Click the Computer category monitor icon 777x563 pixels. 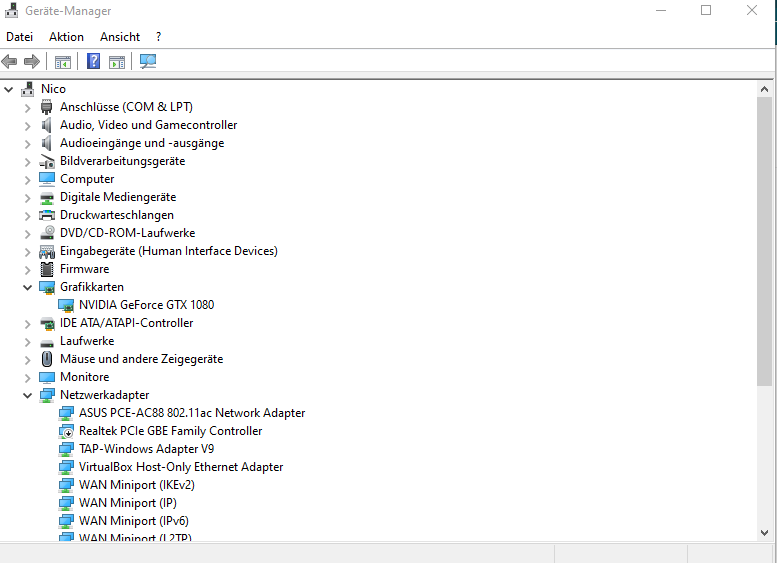pyautogui.click(x=47, y=179)
